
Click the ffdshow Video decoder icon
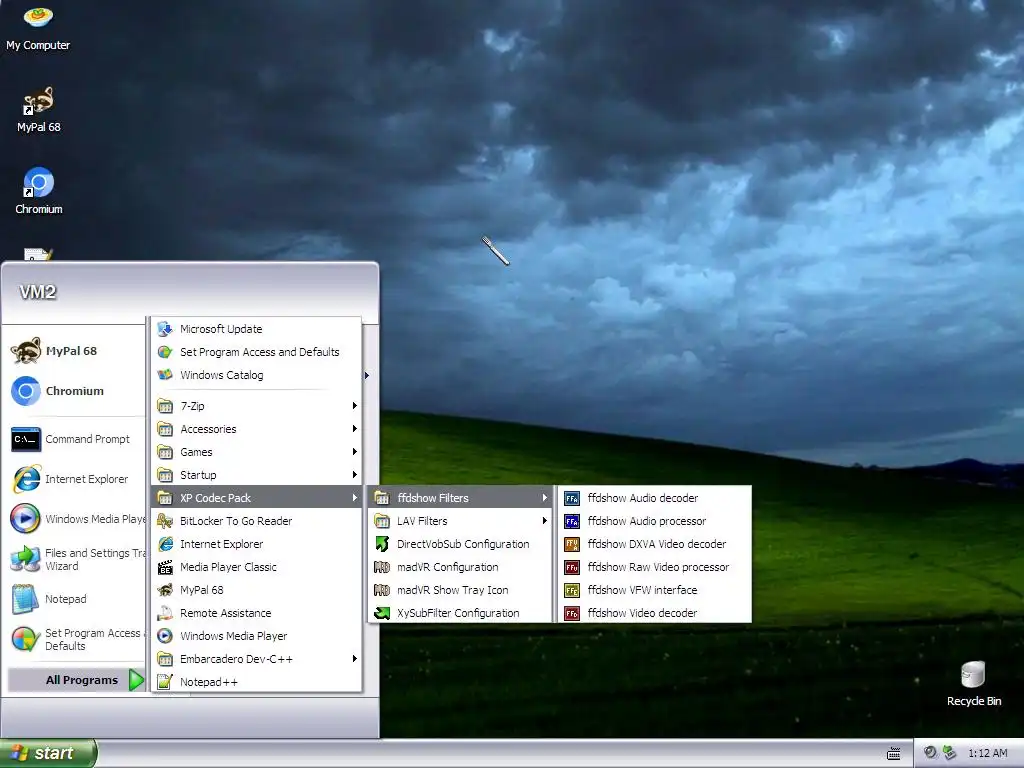[x=571, y=613]
